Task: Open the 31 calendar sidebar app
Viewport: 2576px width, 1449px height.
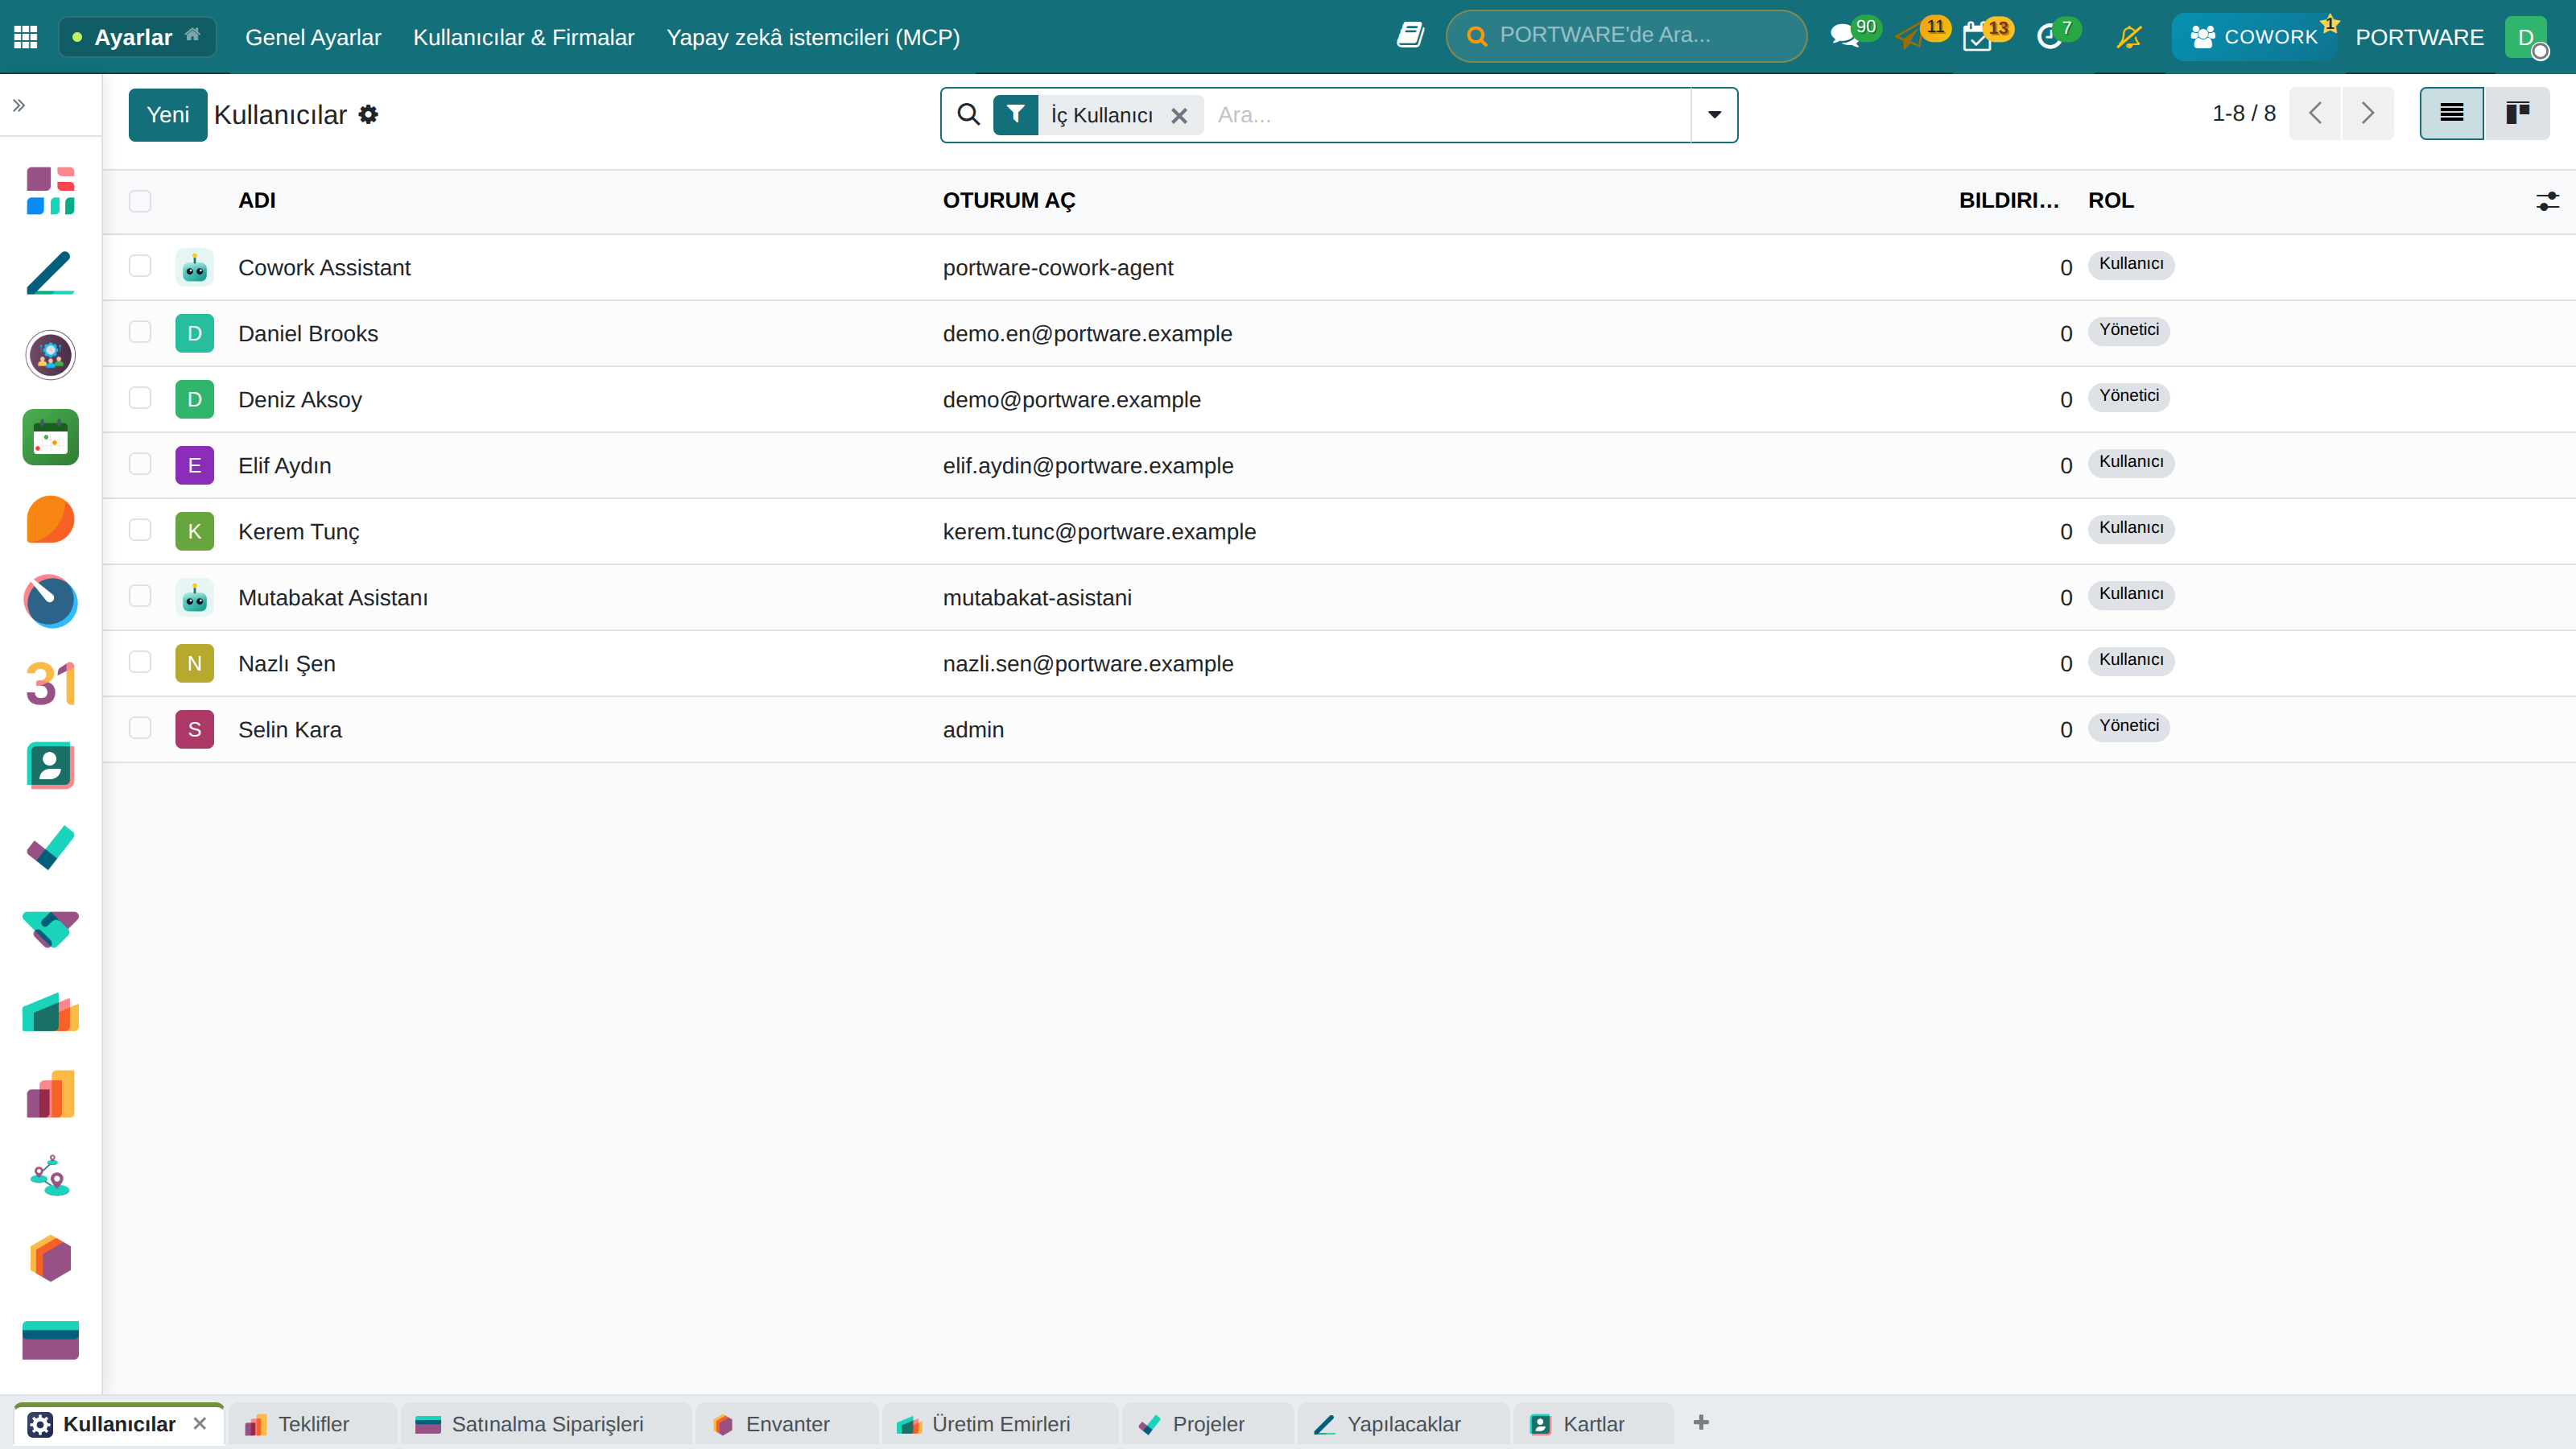Action: pos(50,684)
